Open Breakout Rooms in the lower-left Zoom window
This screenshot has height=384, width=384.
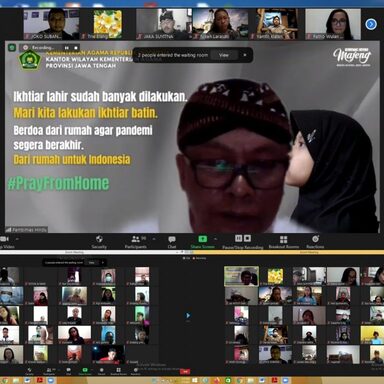(x=119, y=371)
